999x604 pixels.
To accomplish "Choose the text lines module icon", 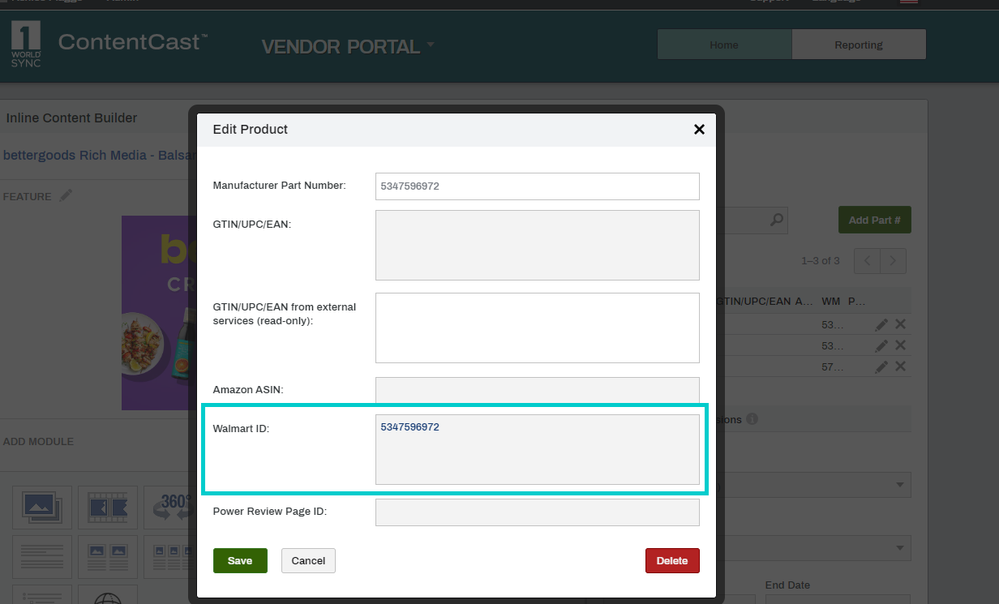I will pyautogui.click(x=42, y=557).
